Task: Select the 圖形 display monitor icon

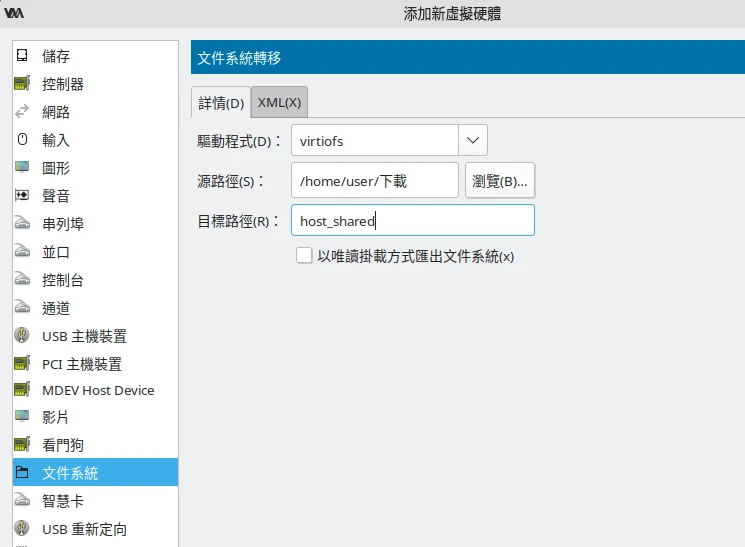Action: coord(22,168)
